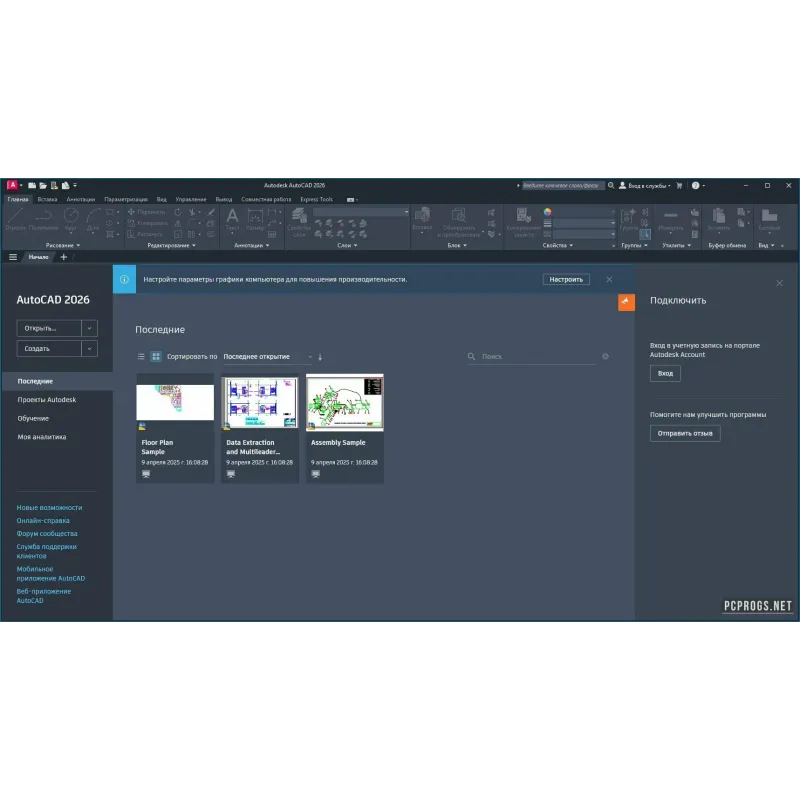Switch recent files to list view
Screen dimensions: 800x800
(x=141, y=356)
